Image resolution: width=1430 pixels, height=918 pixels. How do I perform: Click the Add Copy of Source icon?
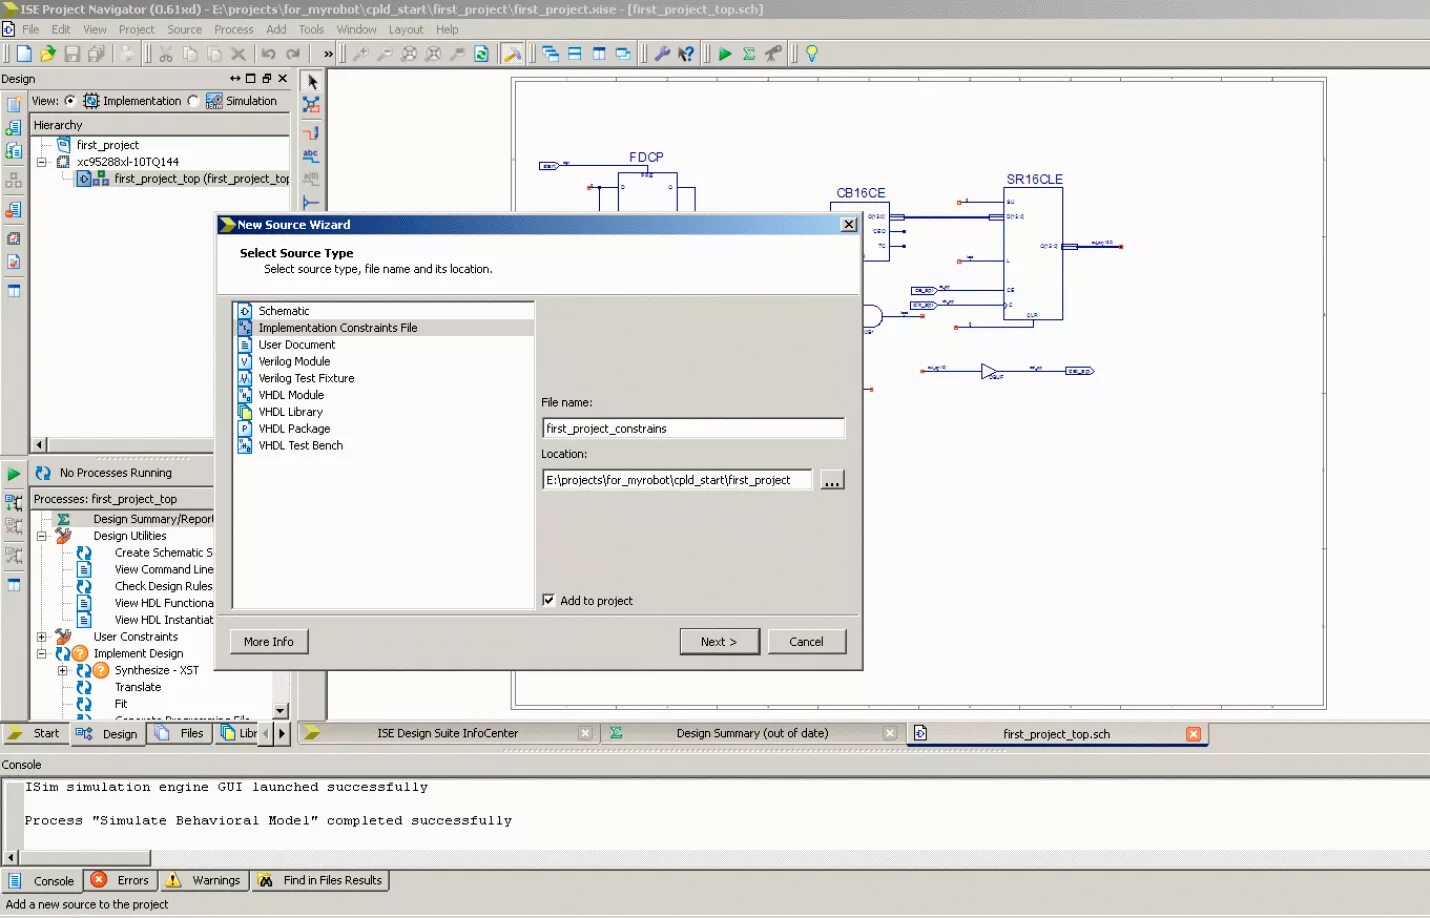(x=14, y=151)
